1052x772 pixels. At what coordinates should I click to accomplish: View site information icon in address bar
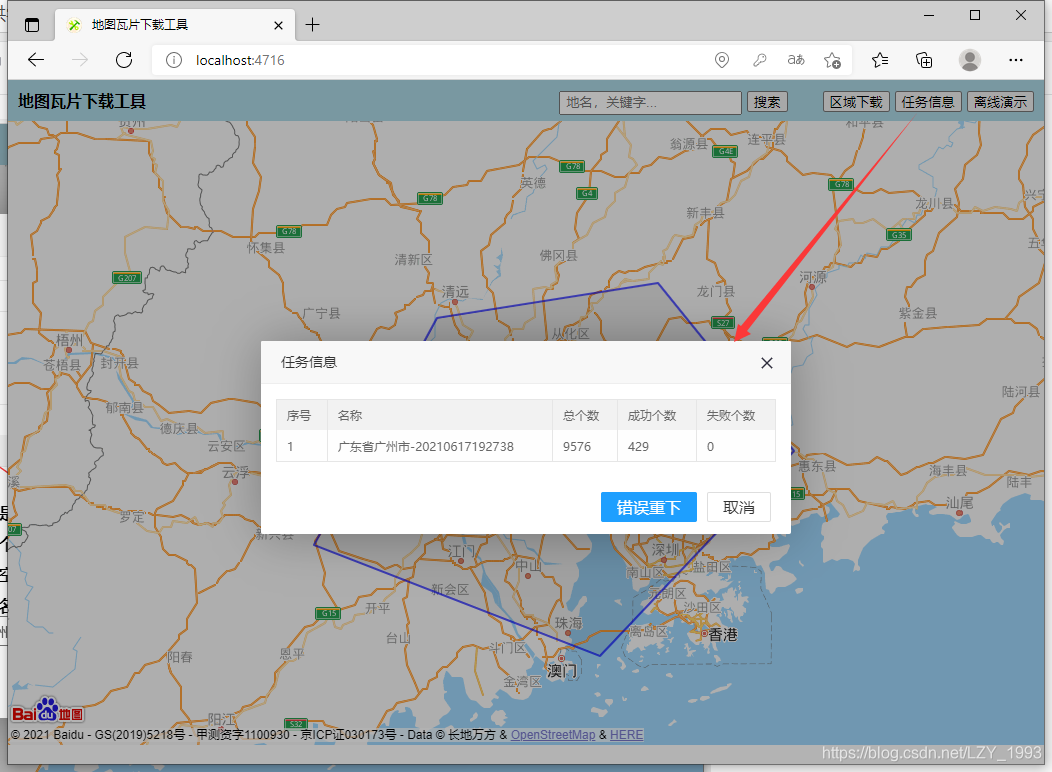pos(174,60)
